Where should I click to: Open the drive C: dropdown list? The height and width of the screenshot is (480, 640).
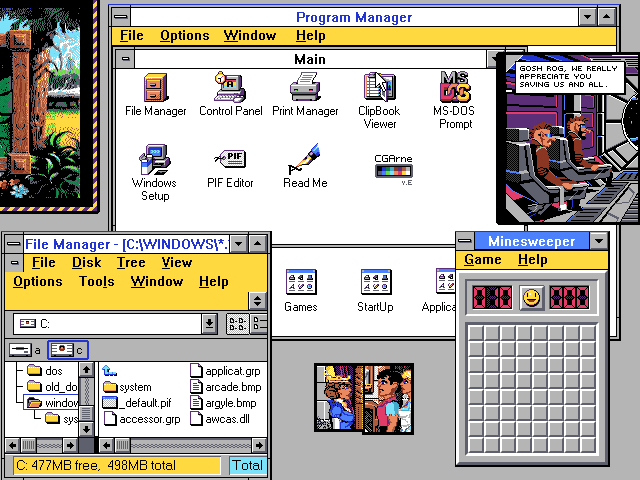(x=209, y=324)
